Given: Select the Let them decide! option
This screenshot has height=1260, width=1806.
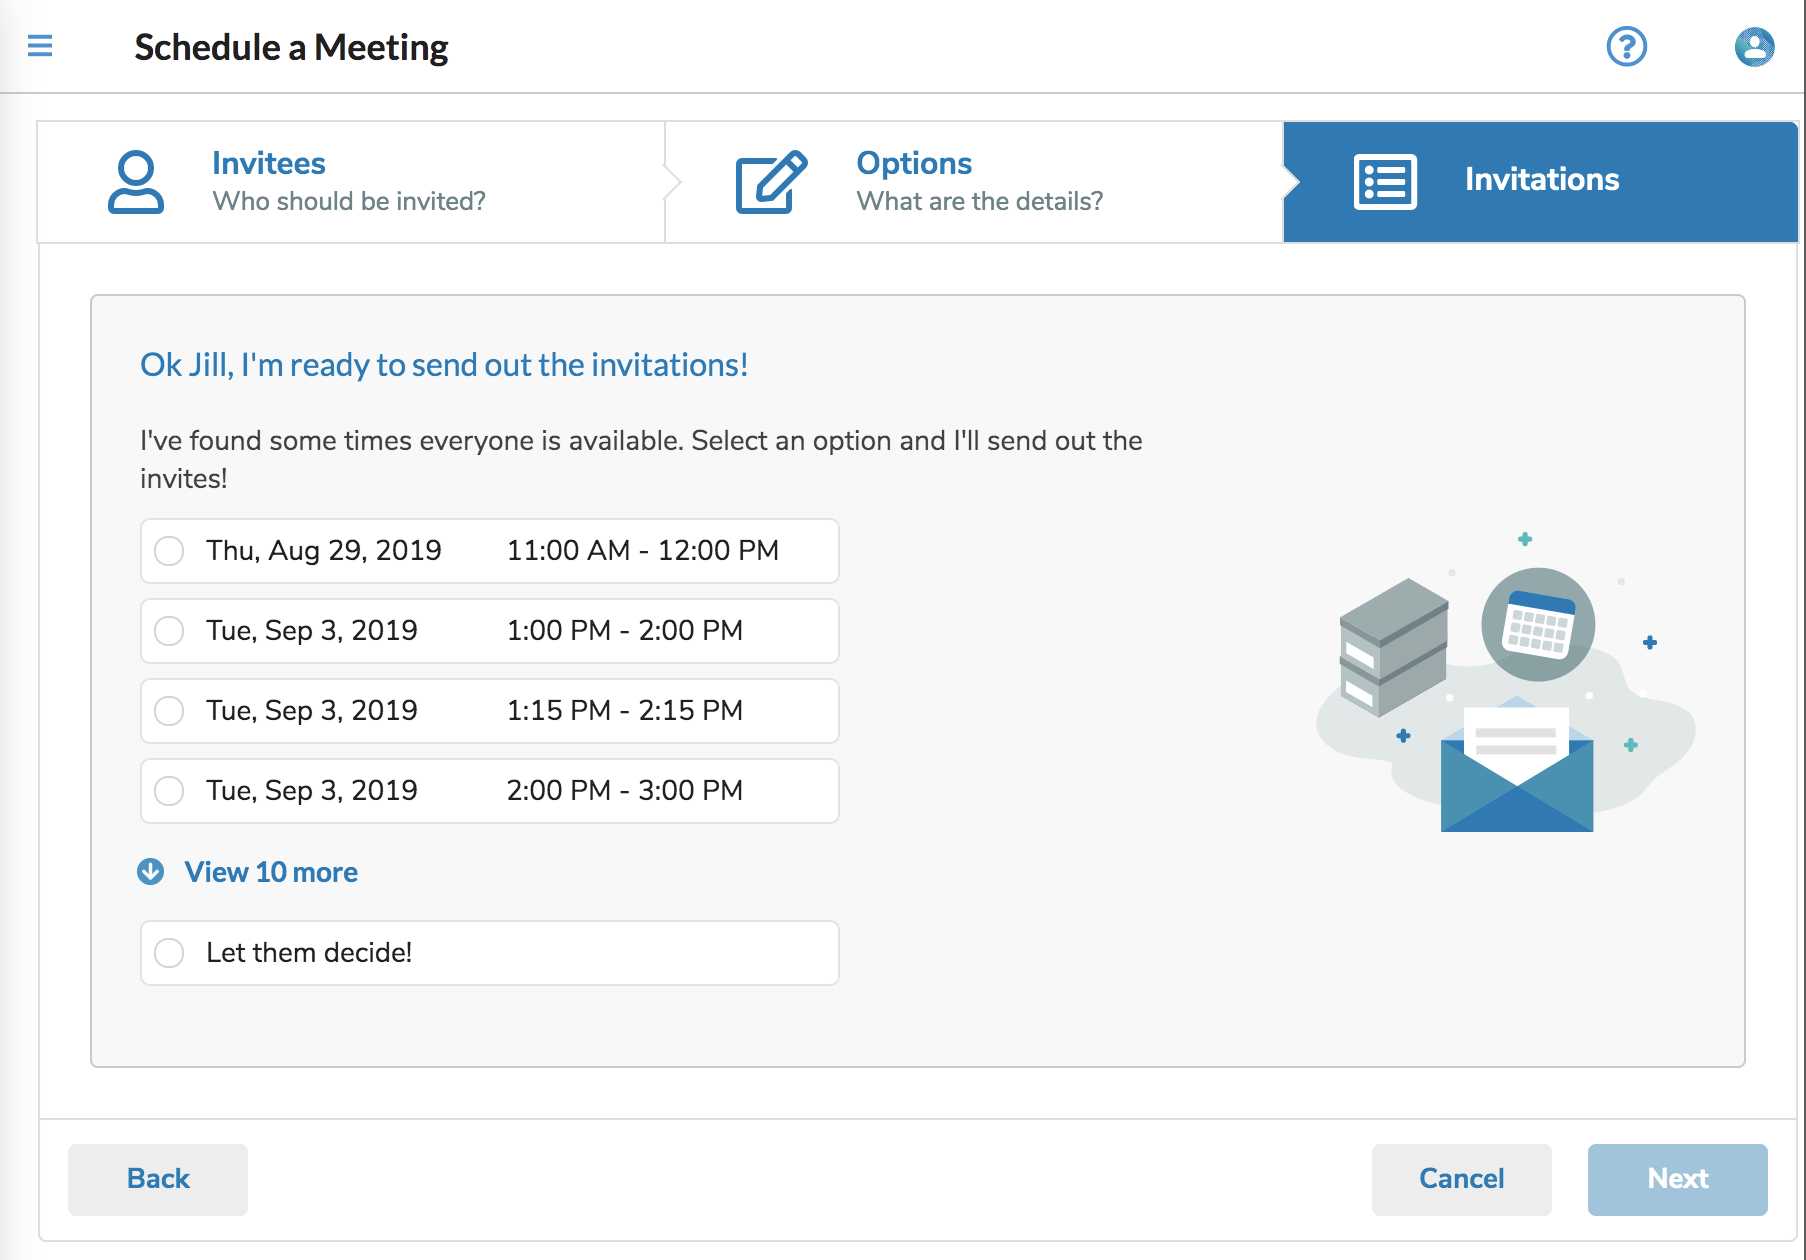Looking at the screenshot, I should tap(169, 953).
